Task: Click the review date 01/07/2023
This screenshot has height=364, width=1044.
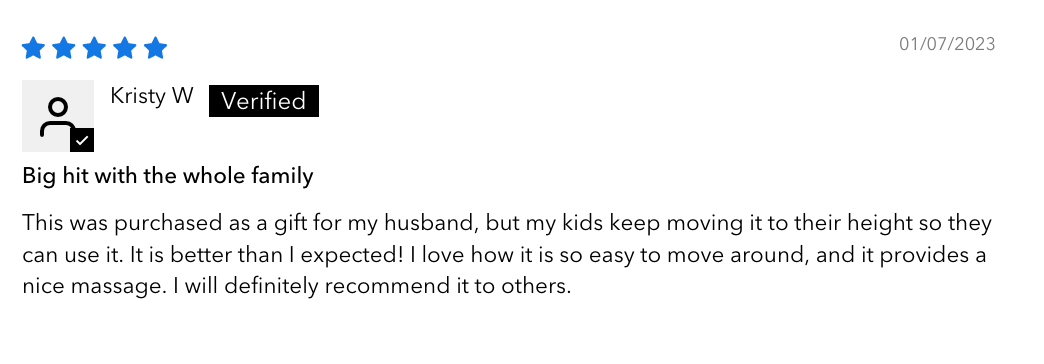Action: pyautogui.click(x=947, y=45)
